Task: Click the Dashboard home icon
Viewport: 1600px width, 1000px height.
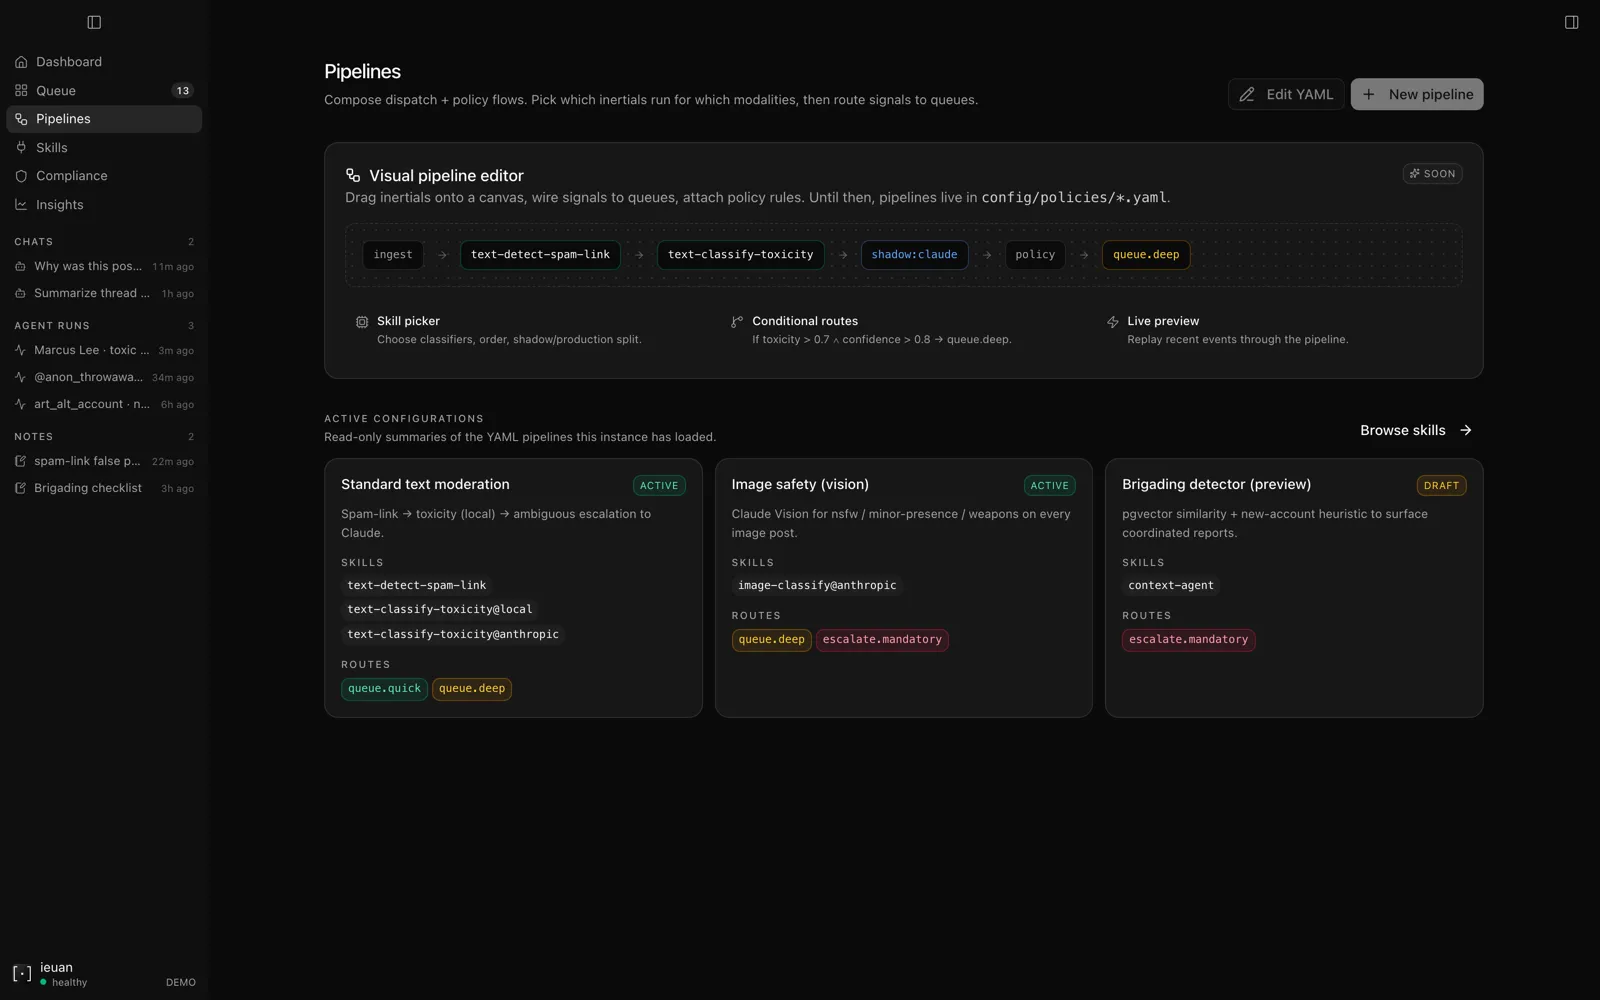Action: point(21,62)
